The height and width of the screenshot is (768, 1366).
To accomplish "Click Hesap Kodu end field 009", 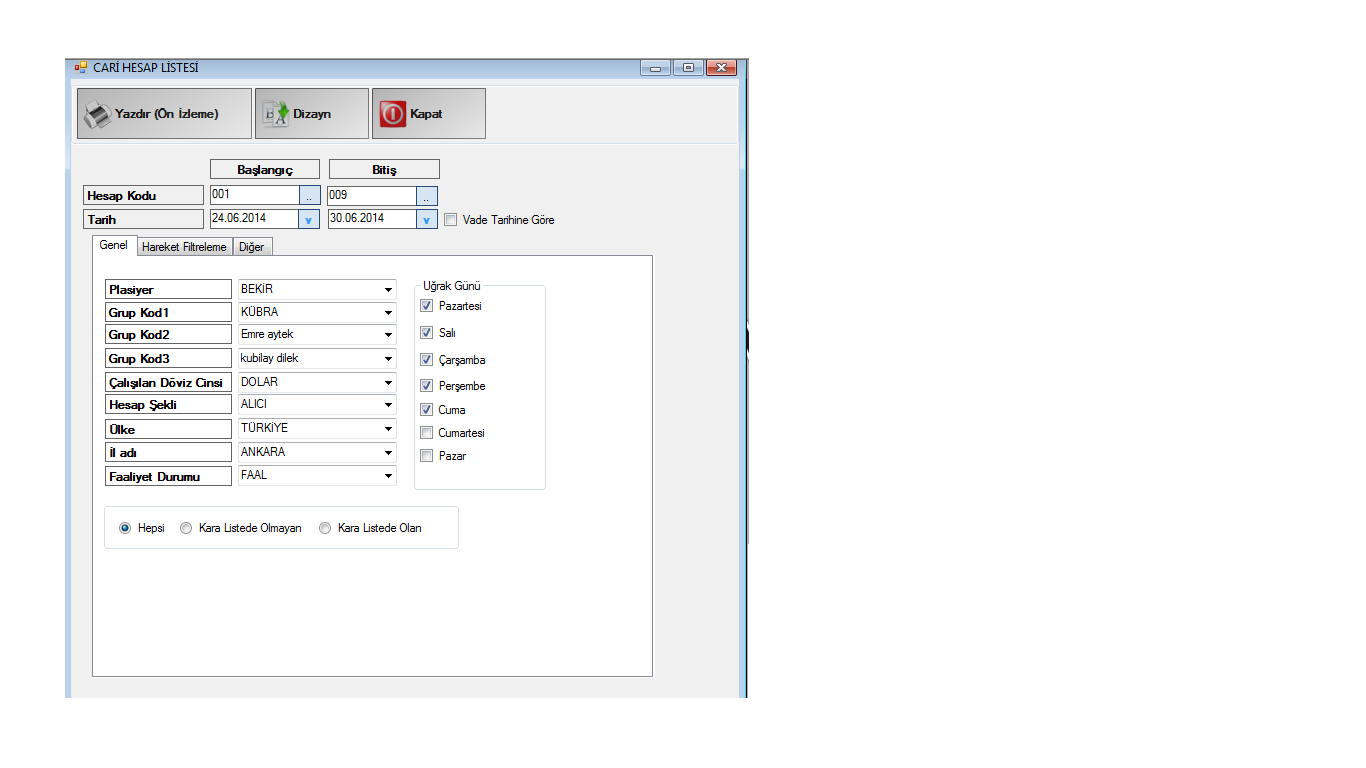I will point(372,196).
